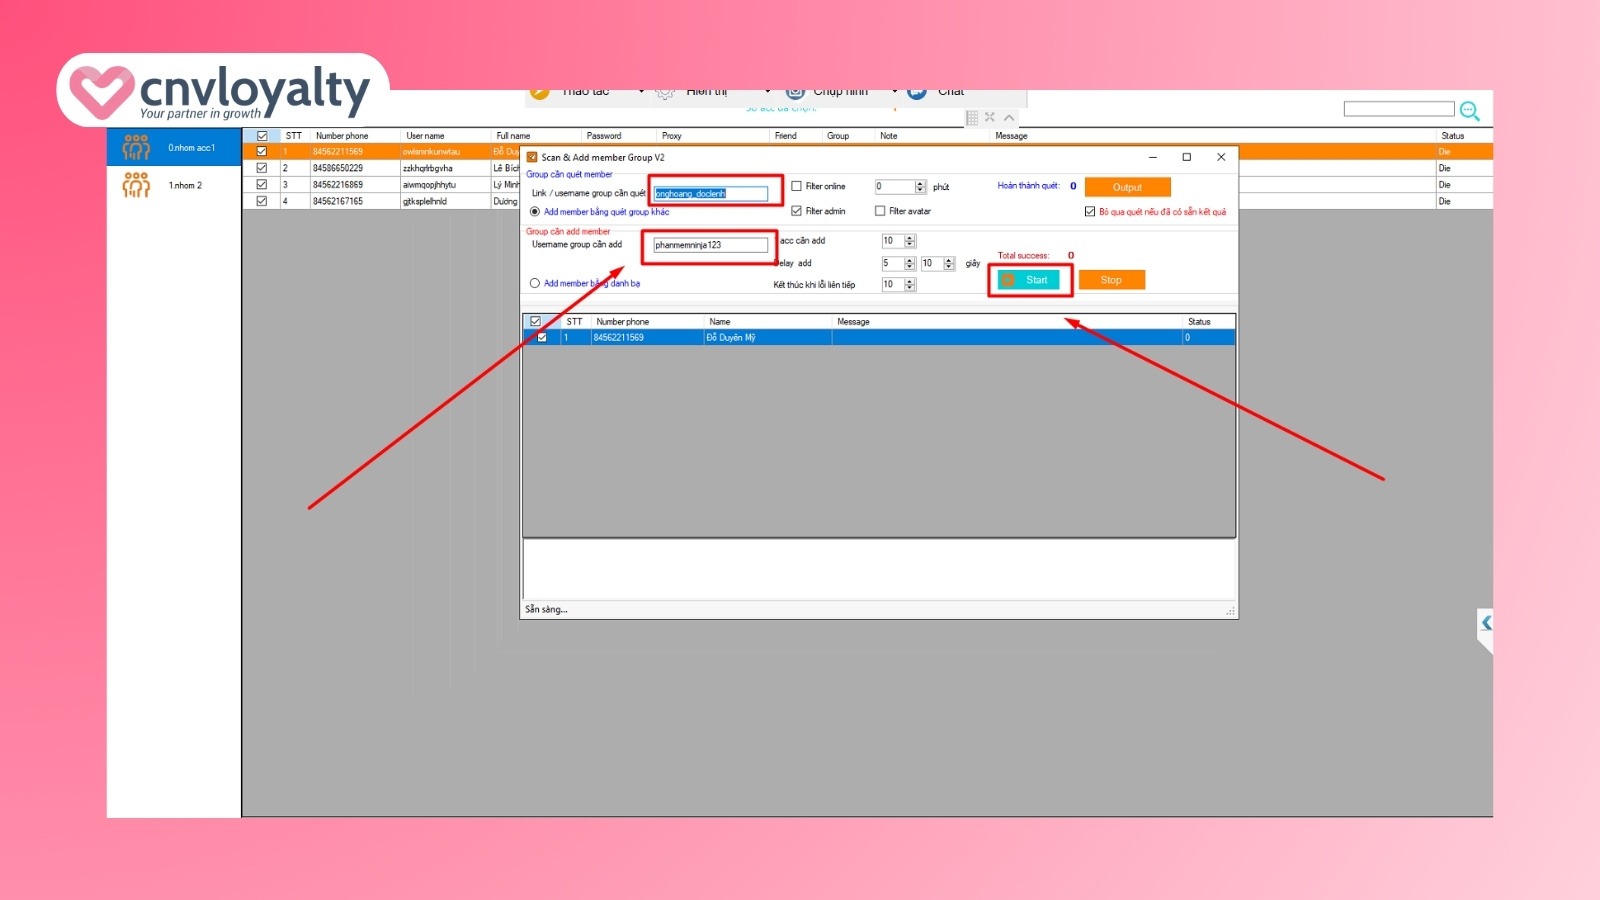Click the magnifier search icon at top right
1600x900 pixels.
[x=1469, y=111]
